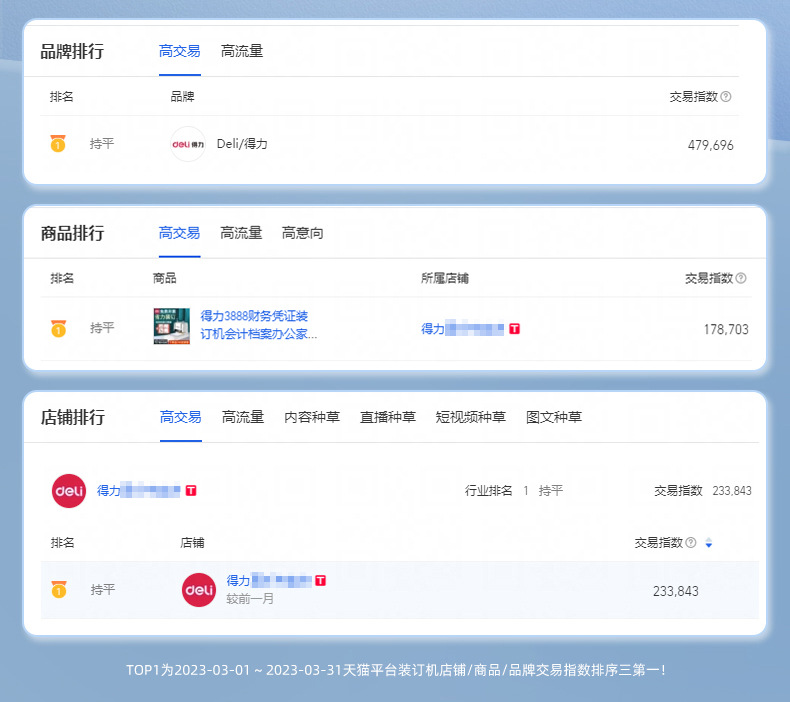Open 内容种草 tab in 店铺排行
This screenshot has height=702, width=790.
click(x=312, y=417)
